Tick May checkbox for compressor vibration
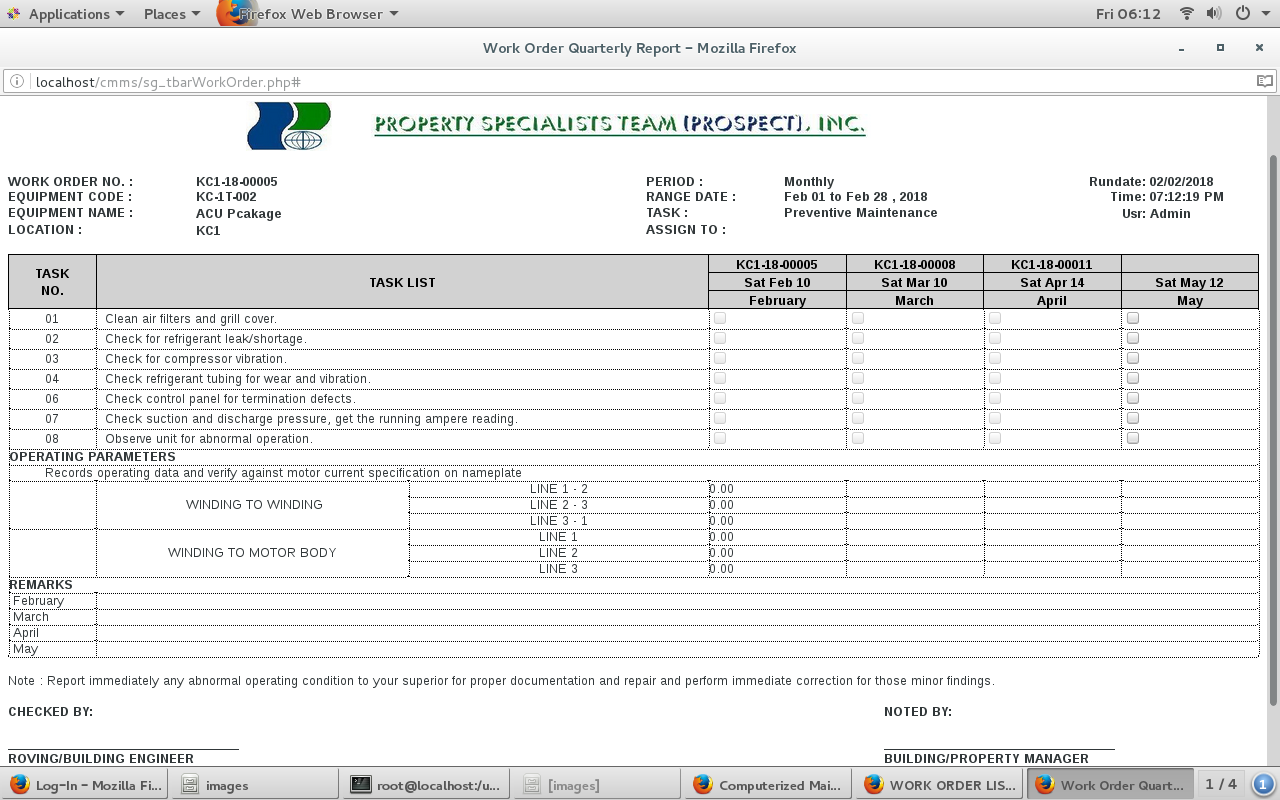The height and width of the screenshot is (800, 1280). click(x=1133, y=359)
